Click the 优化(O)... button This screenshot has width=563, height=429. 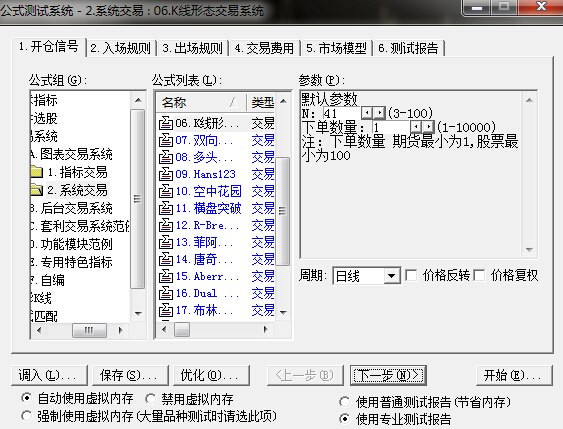pyautogui.click(x=211, y=376)
